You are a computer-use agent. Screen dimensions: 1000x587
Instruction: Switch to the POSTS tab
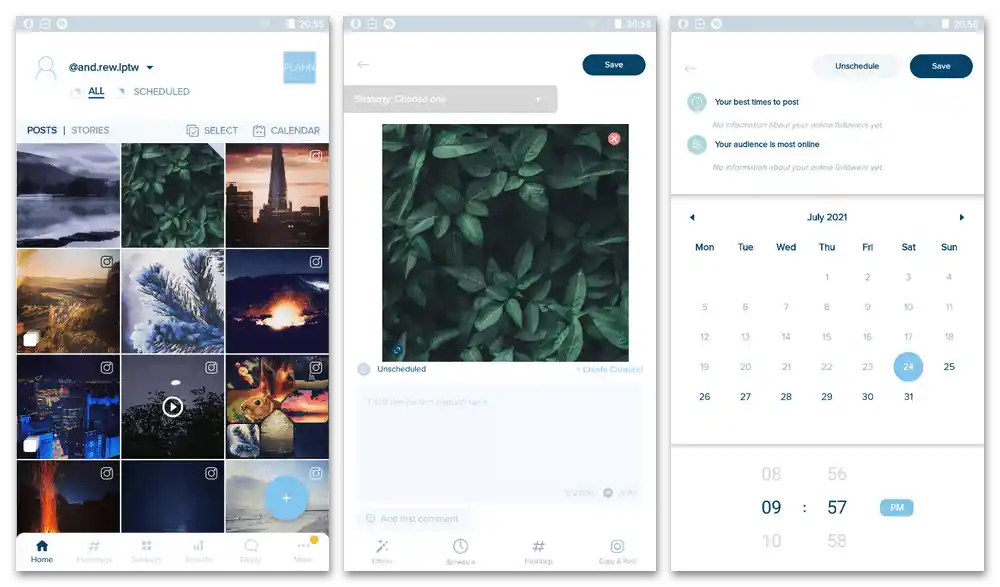[42, 130]
